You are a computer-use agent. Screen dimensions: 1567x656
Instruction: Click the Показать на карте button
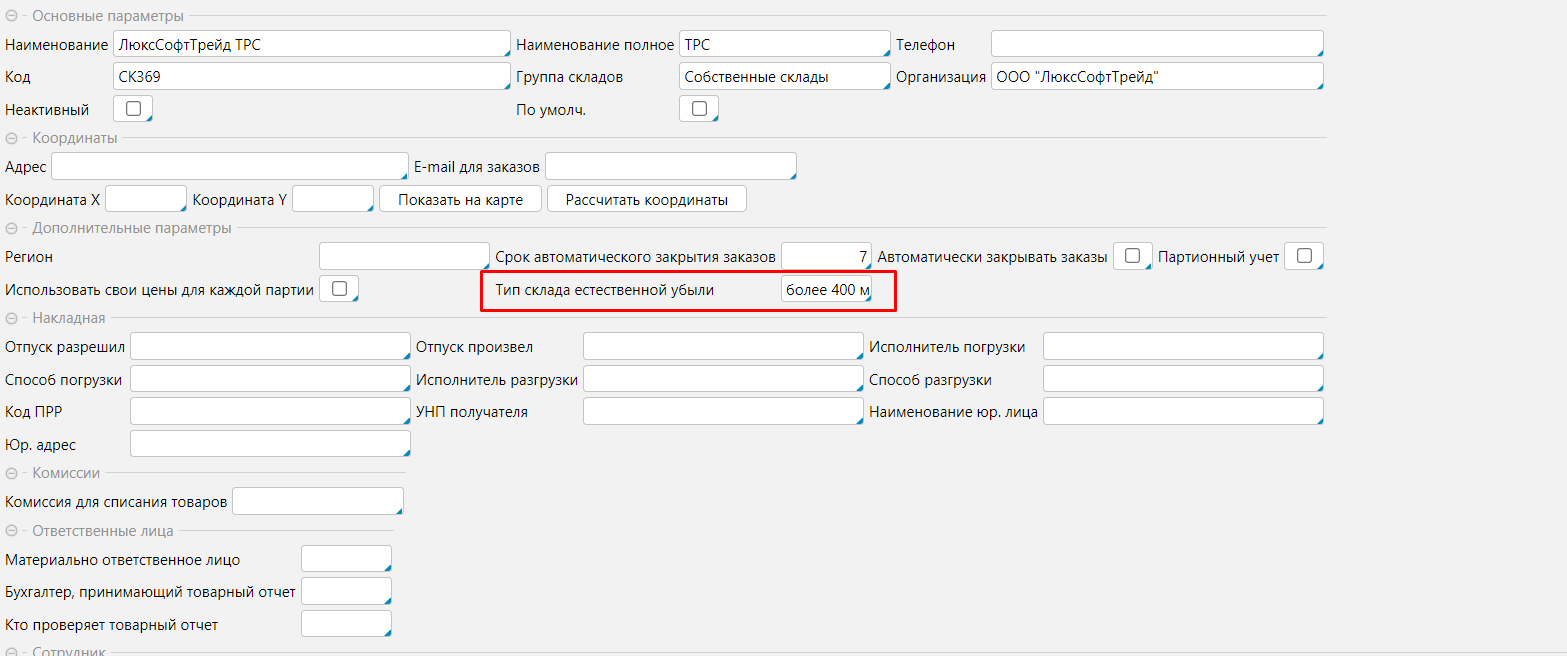[460, 199]
